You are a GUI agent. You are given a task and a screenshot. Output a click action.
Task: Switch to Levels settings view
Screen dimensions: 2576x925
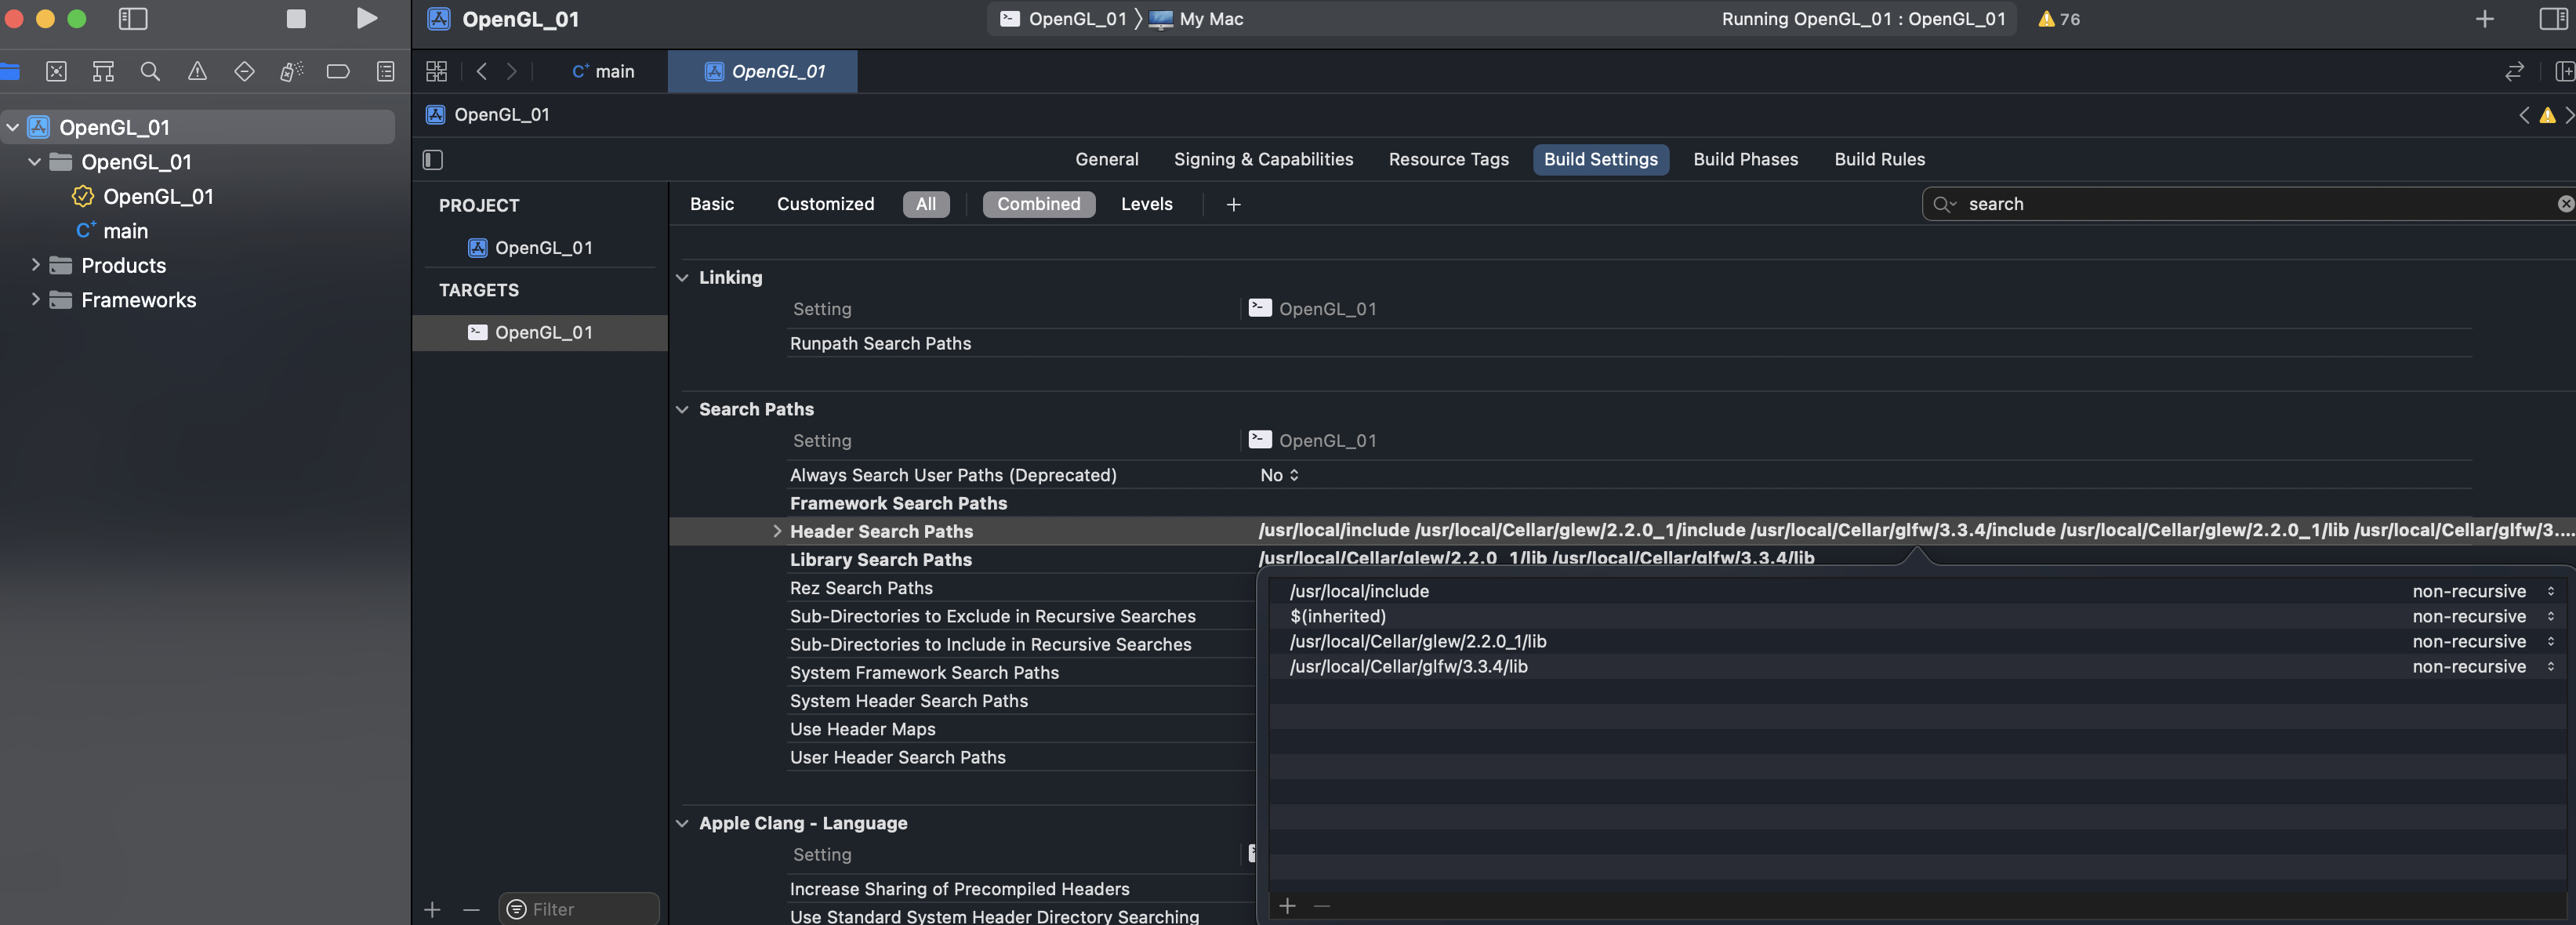[x=1146, y=204]
